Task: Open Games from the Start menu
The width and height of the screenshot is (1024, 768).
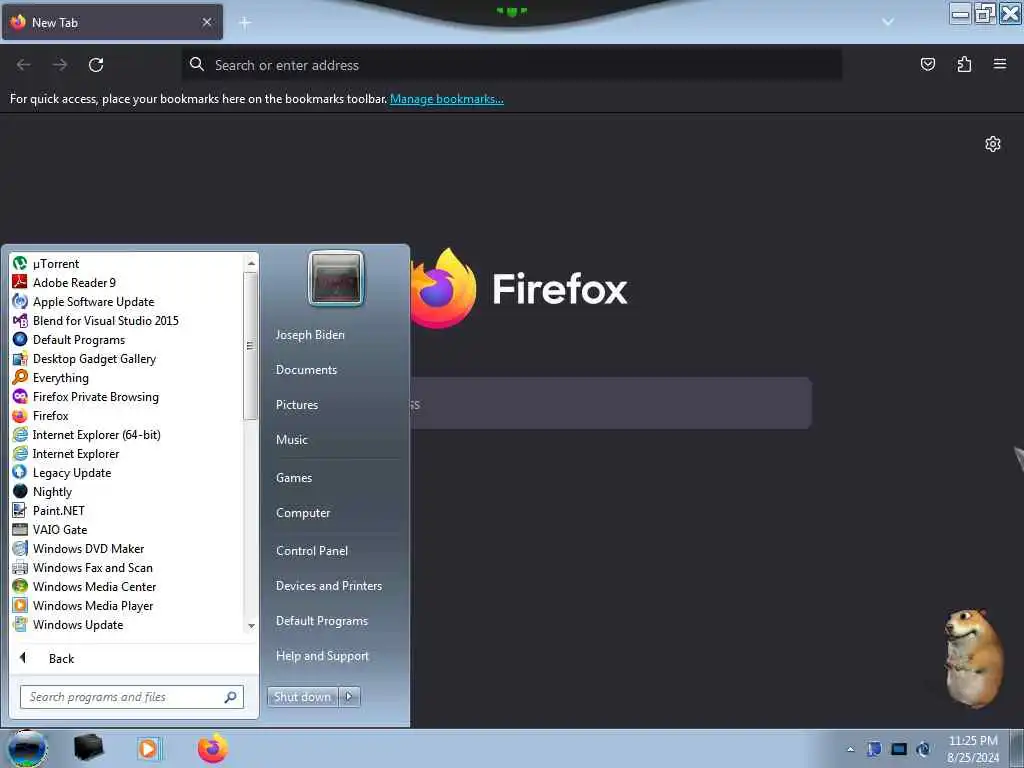Action: point(294,478)
